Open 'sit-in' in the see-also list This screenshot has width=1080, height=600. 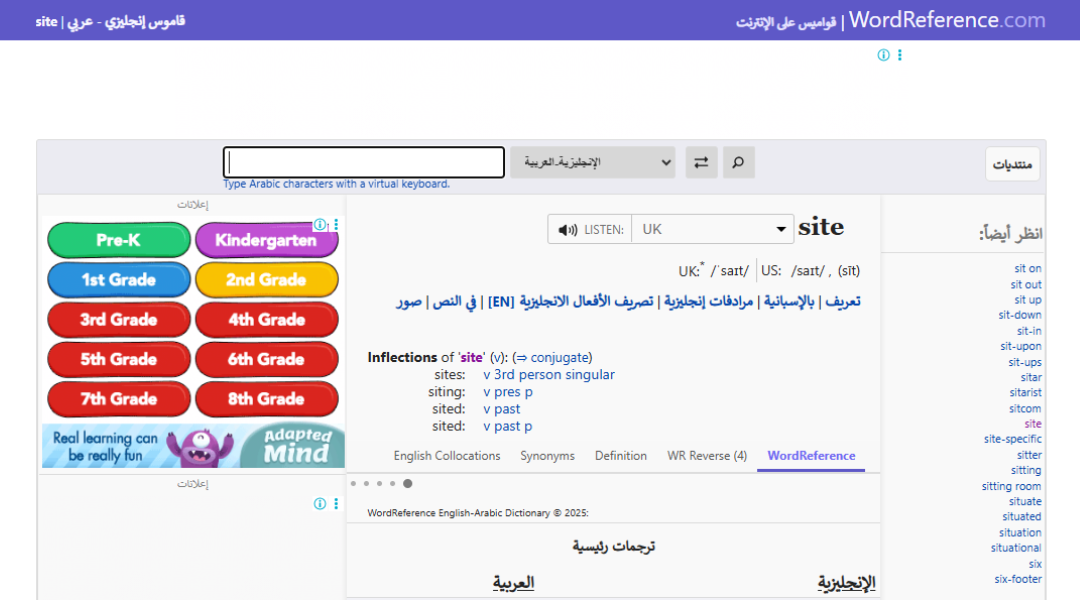[1029, 331]
